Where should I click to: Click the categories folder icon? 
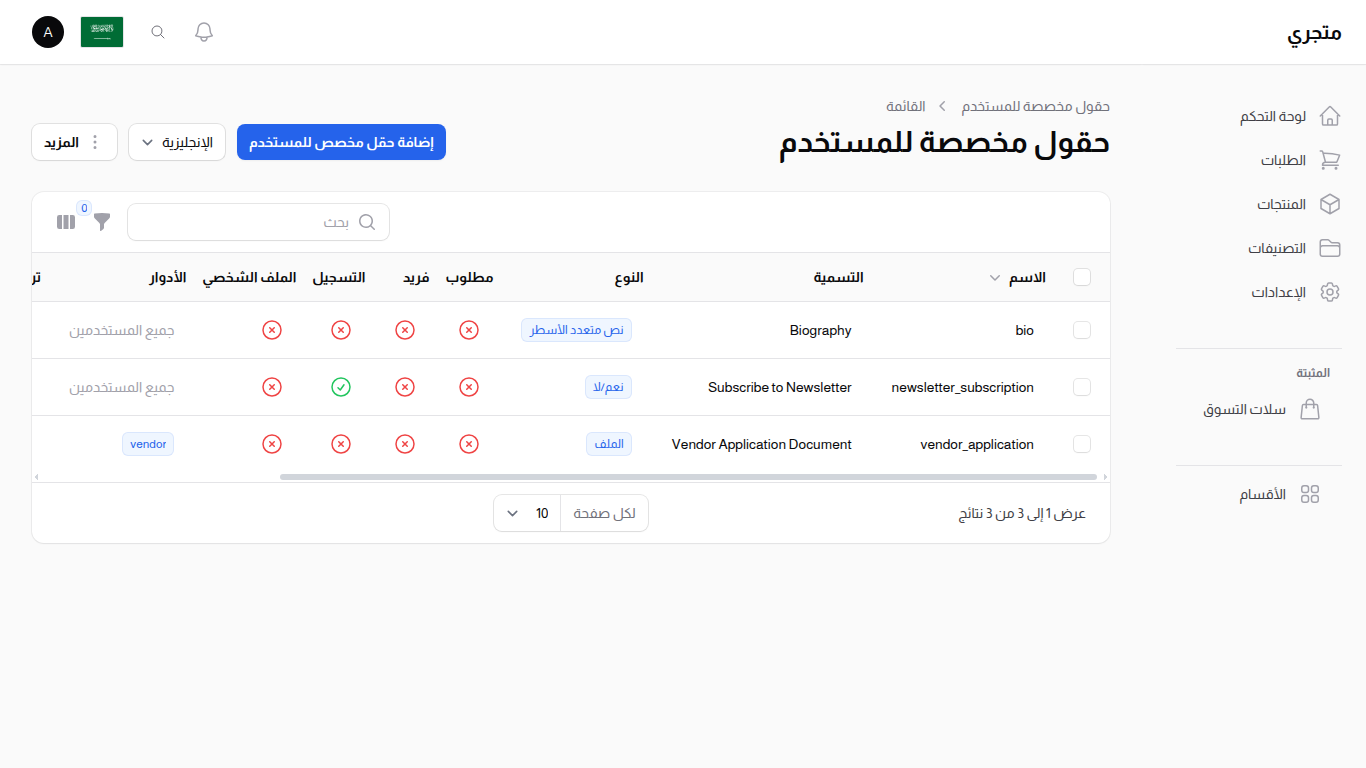1330,248
